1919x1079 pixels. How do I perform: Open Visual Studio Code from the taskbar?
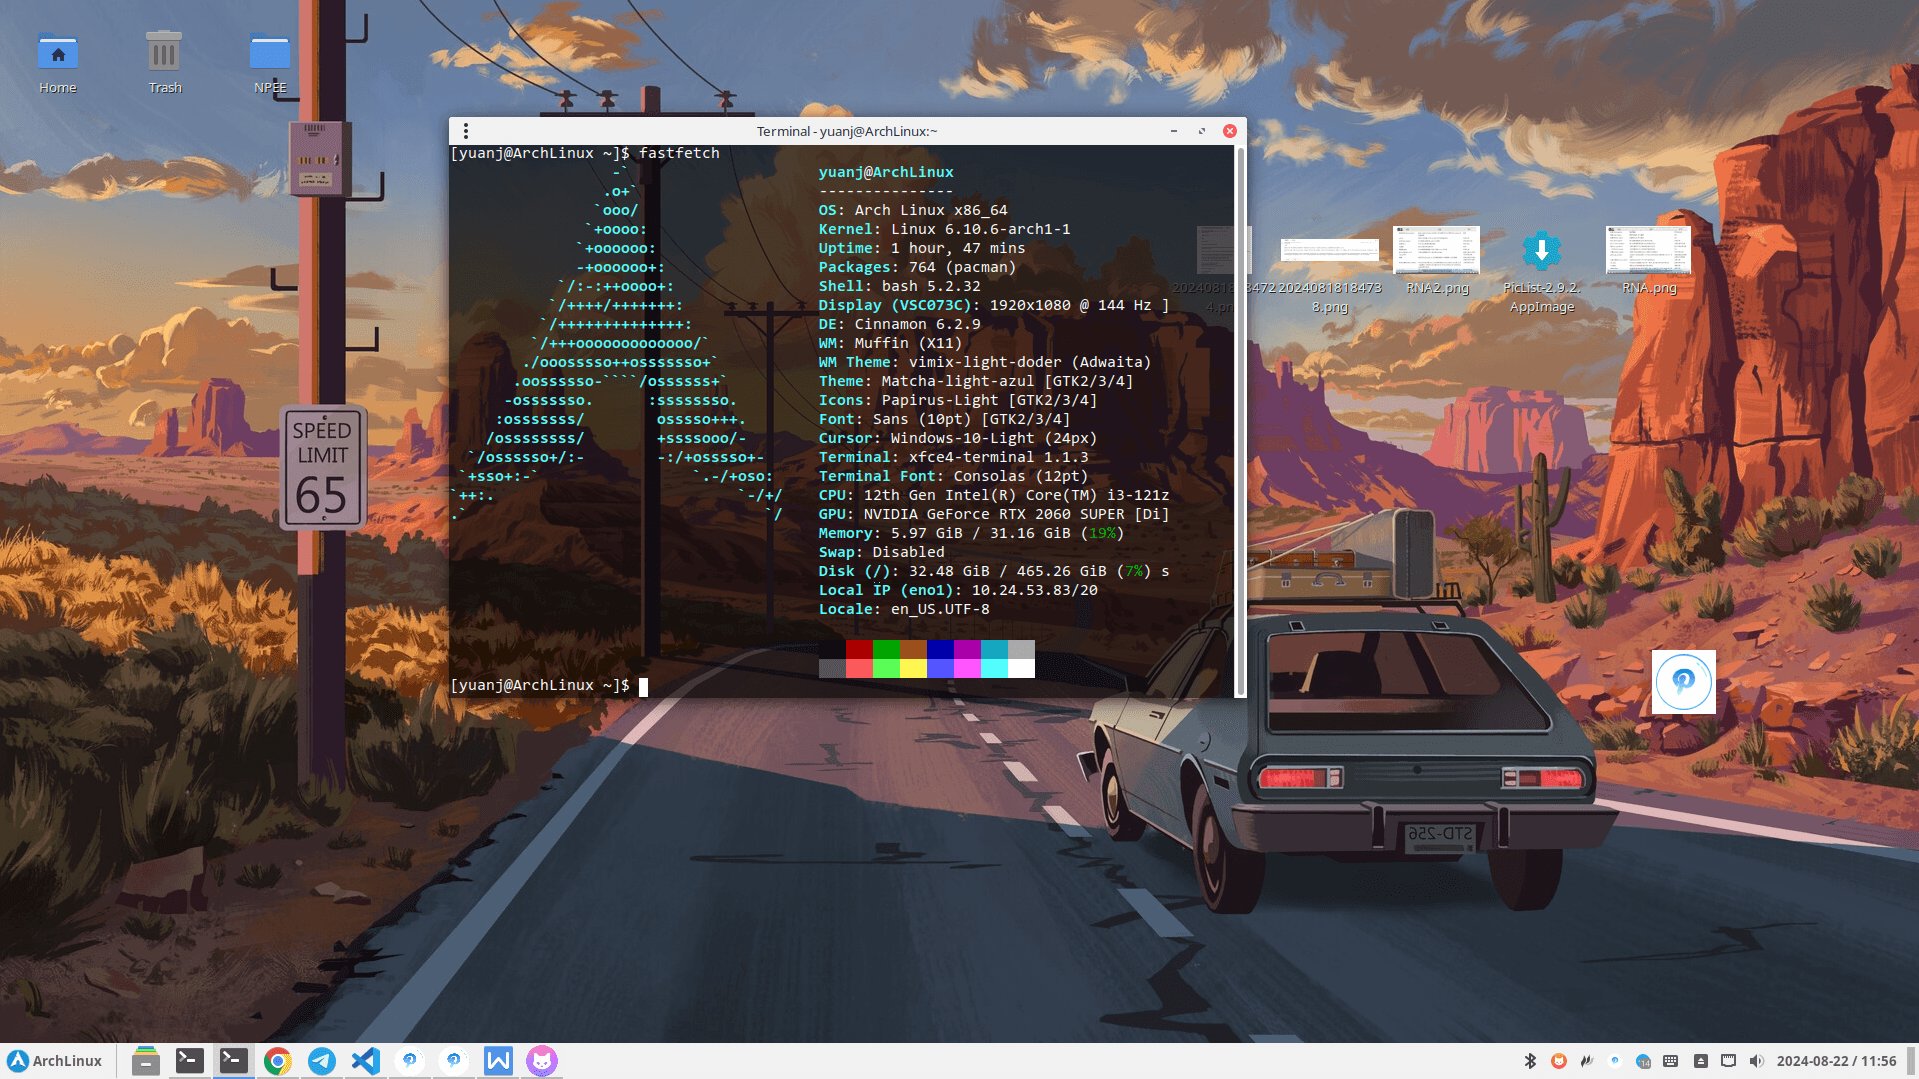(366, 1061)
